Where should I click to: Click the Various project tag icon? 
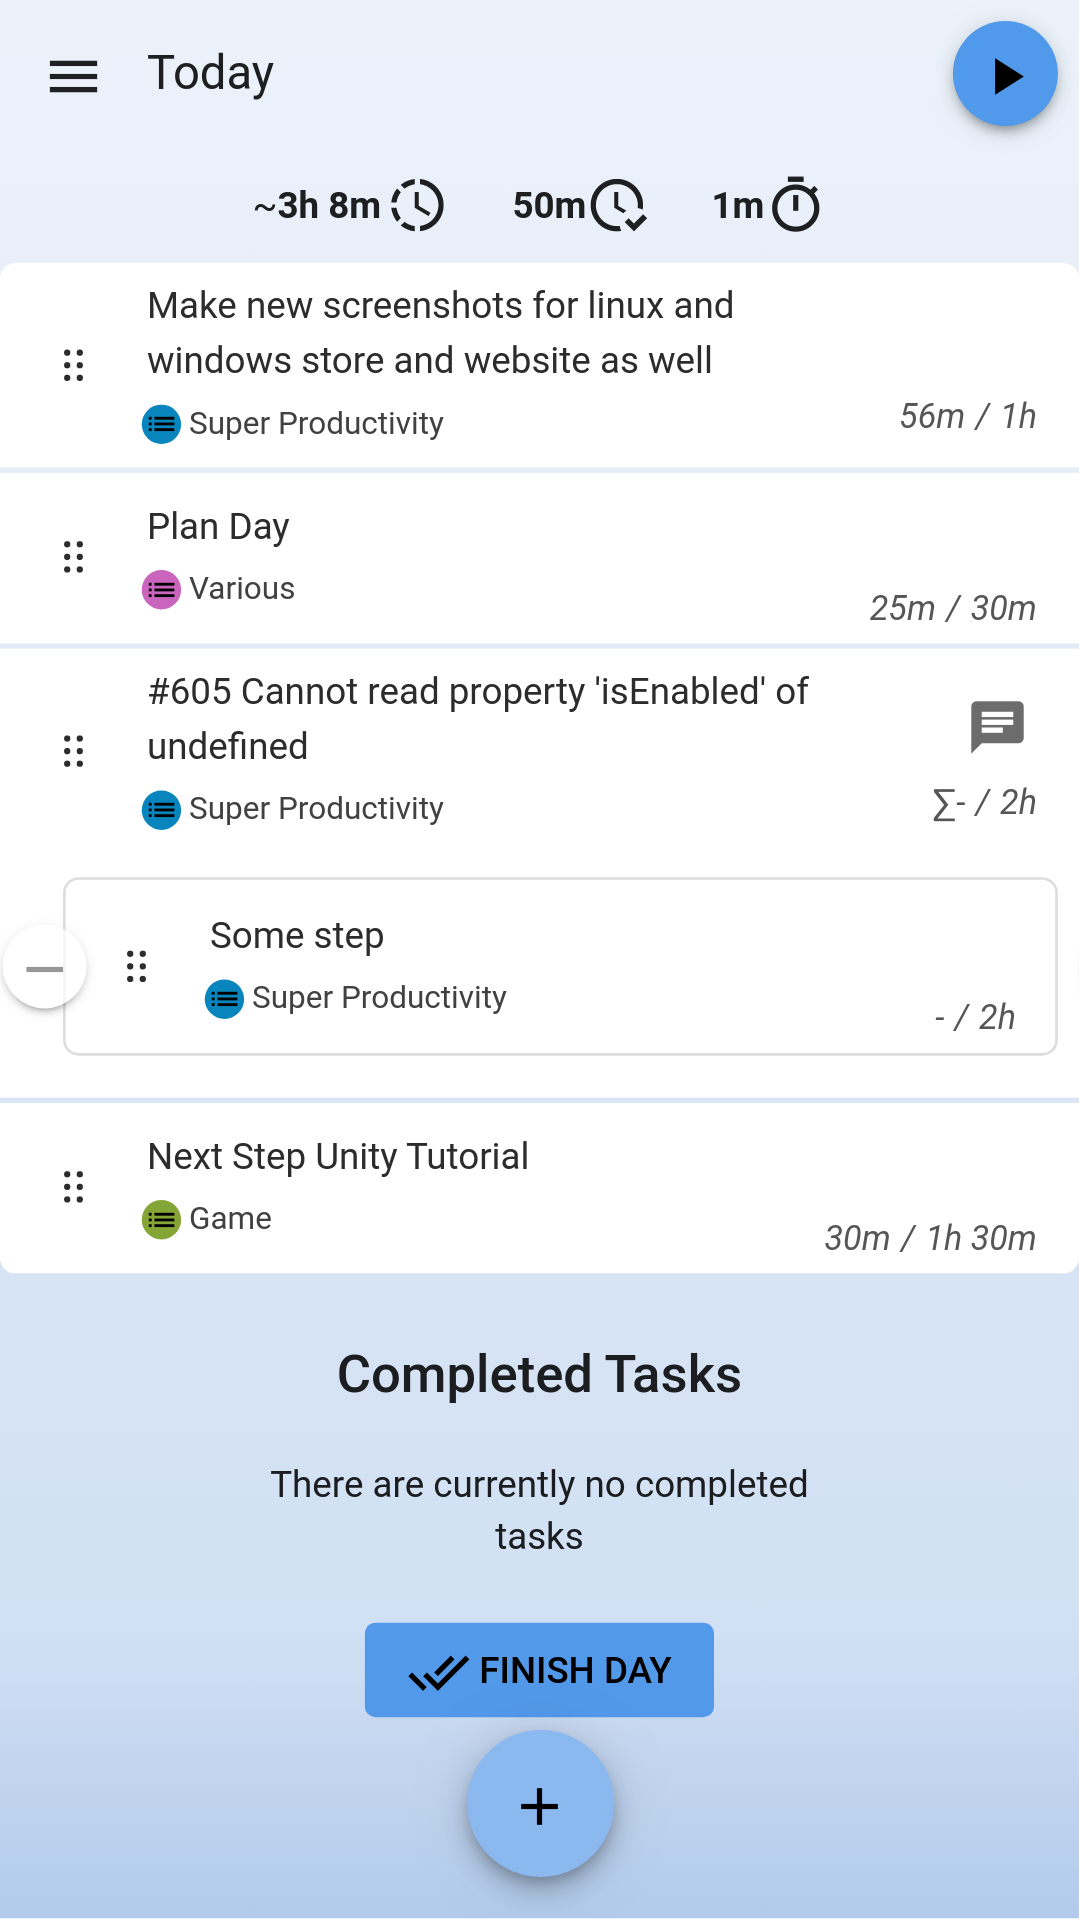pyautogui.click(x=161, y=589)
